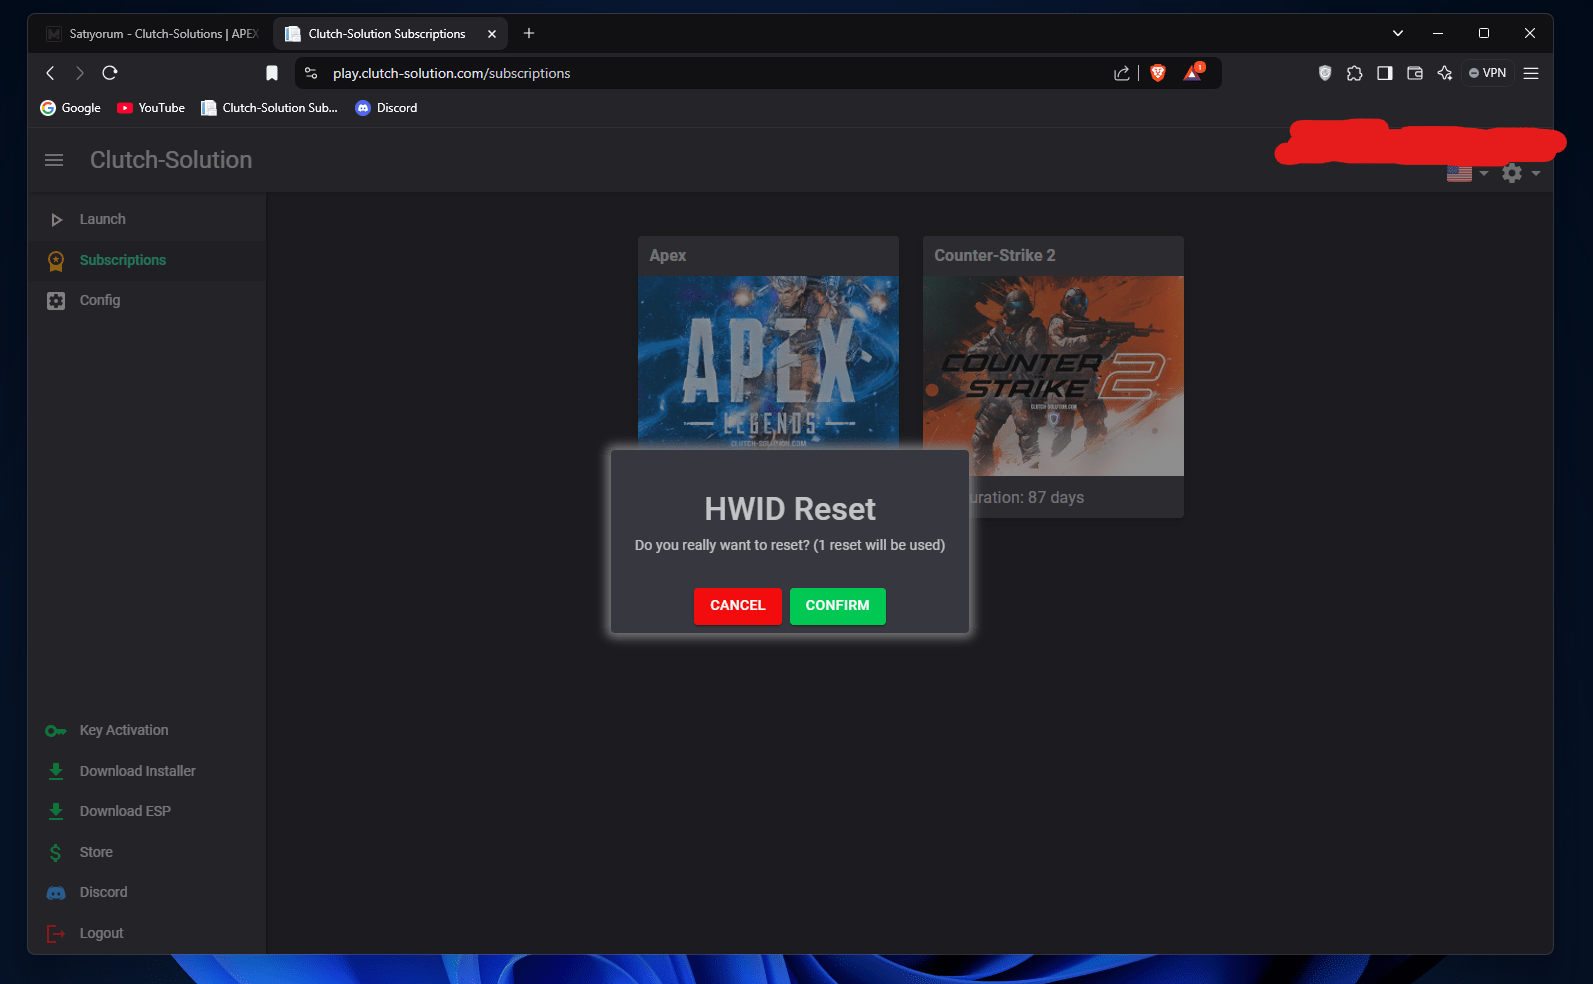1593x984 pixels.
Task: Close the Clutch-Solution Subscriptions tab
Action: [x=492, y=34]
